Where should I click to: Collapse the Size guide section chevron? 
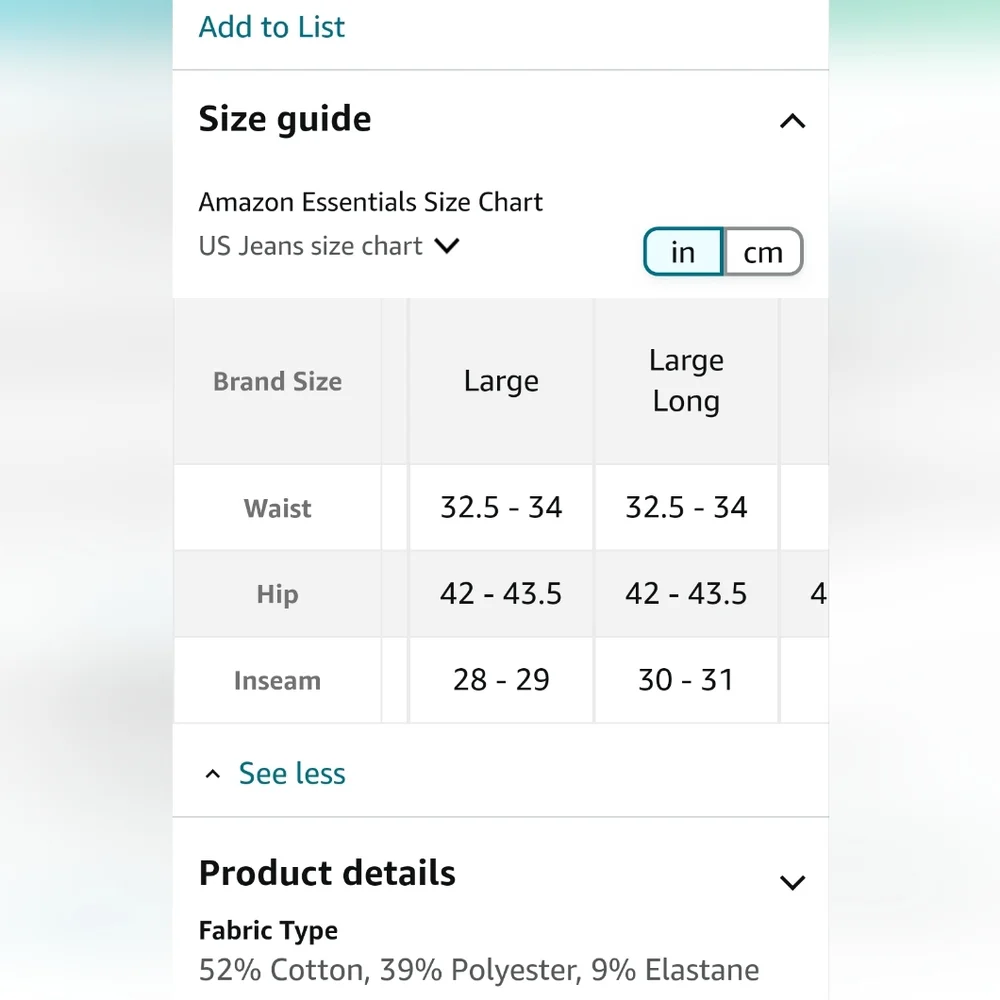pos(792,121)
